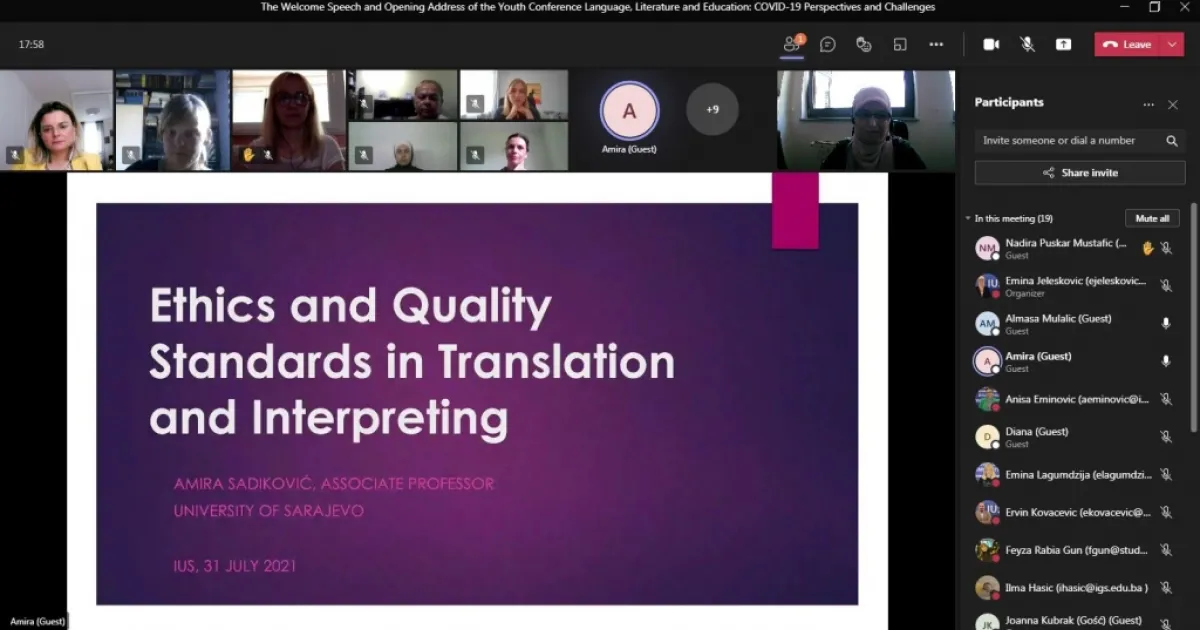The image size is (1200, 630).
Task: Select Amira (Guest) in participants list
Action: 1038,361
